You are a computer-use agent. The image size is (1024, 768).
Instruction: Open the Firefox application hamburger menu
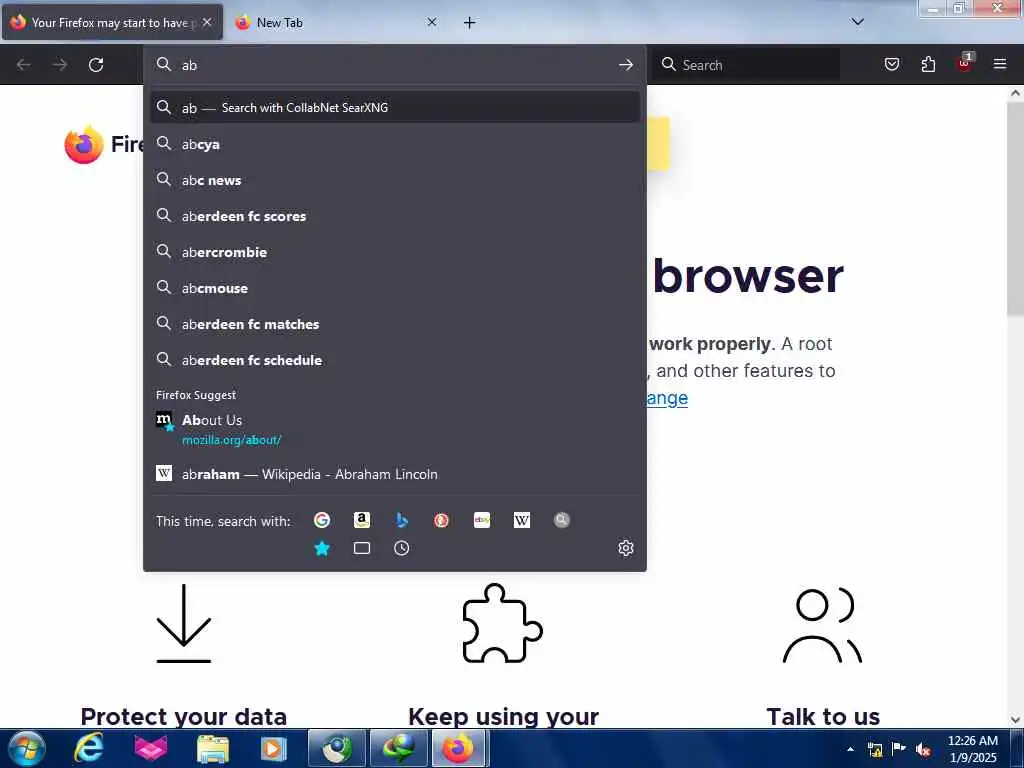1000,65
